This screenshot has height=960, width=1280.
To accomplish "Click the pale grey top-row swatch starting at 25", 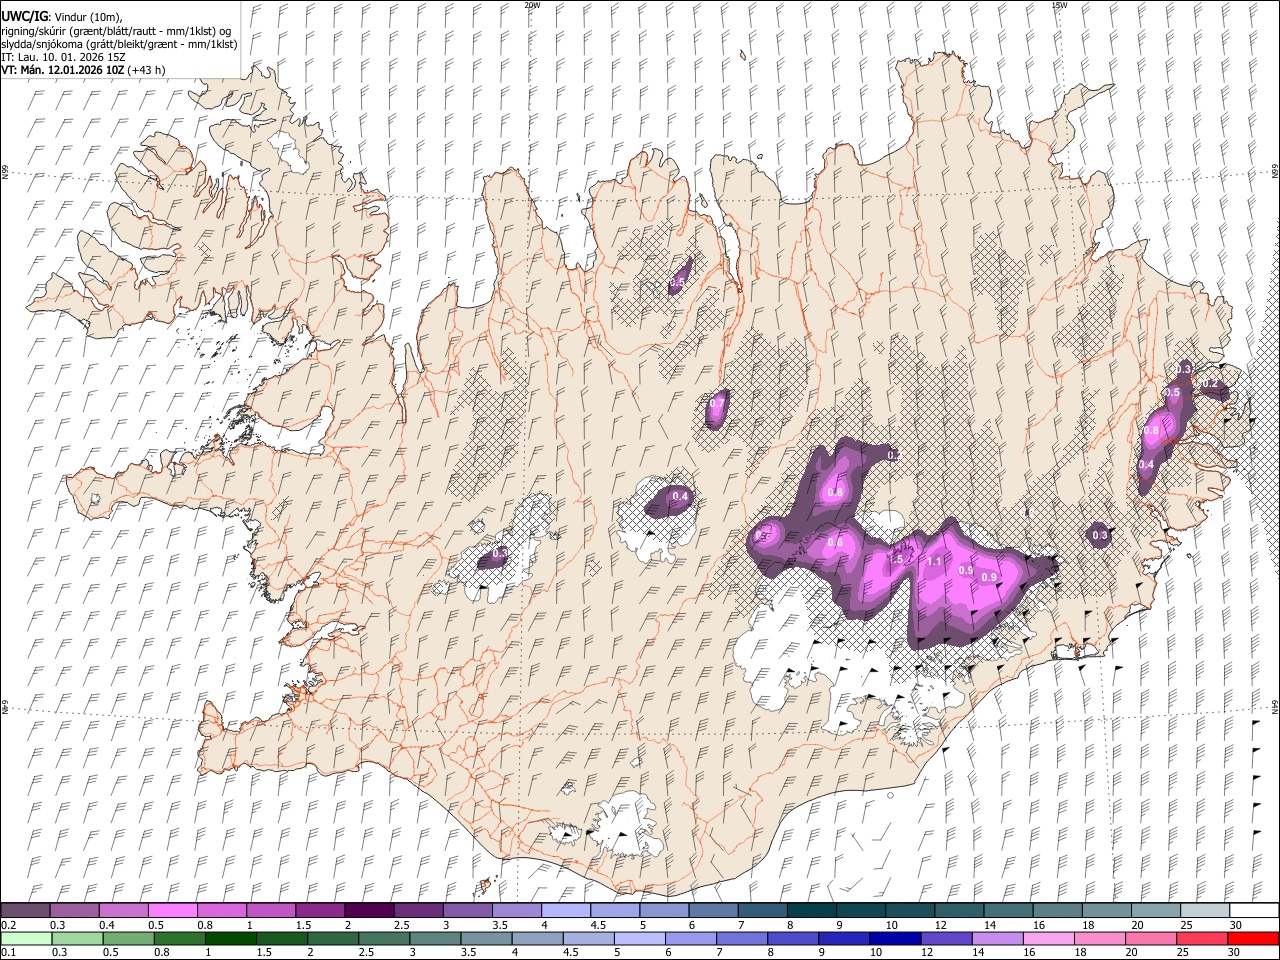I will click(x=1204, y=911).
